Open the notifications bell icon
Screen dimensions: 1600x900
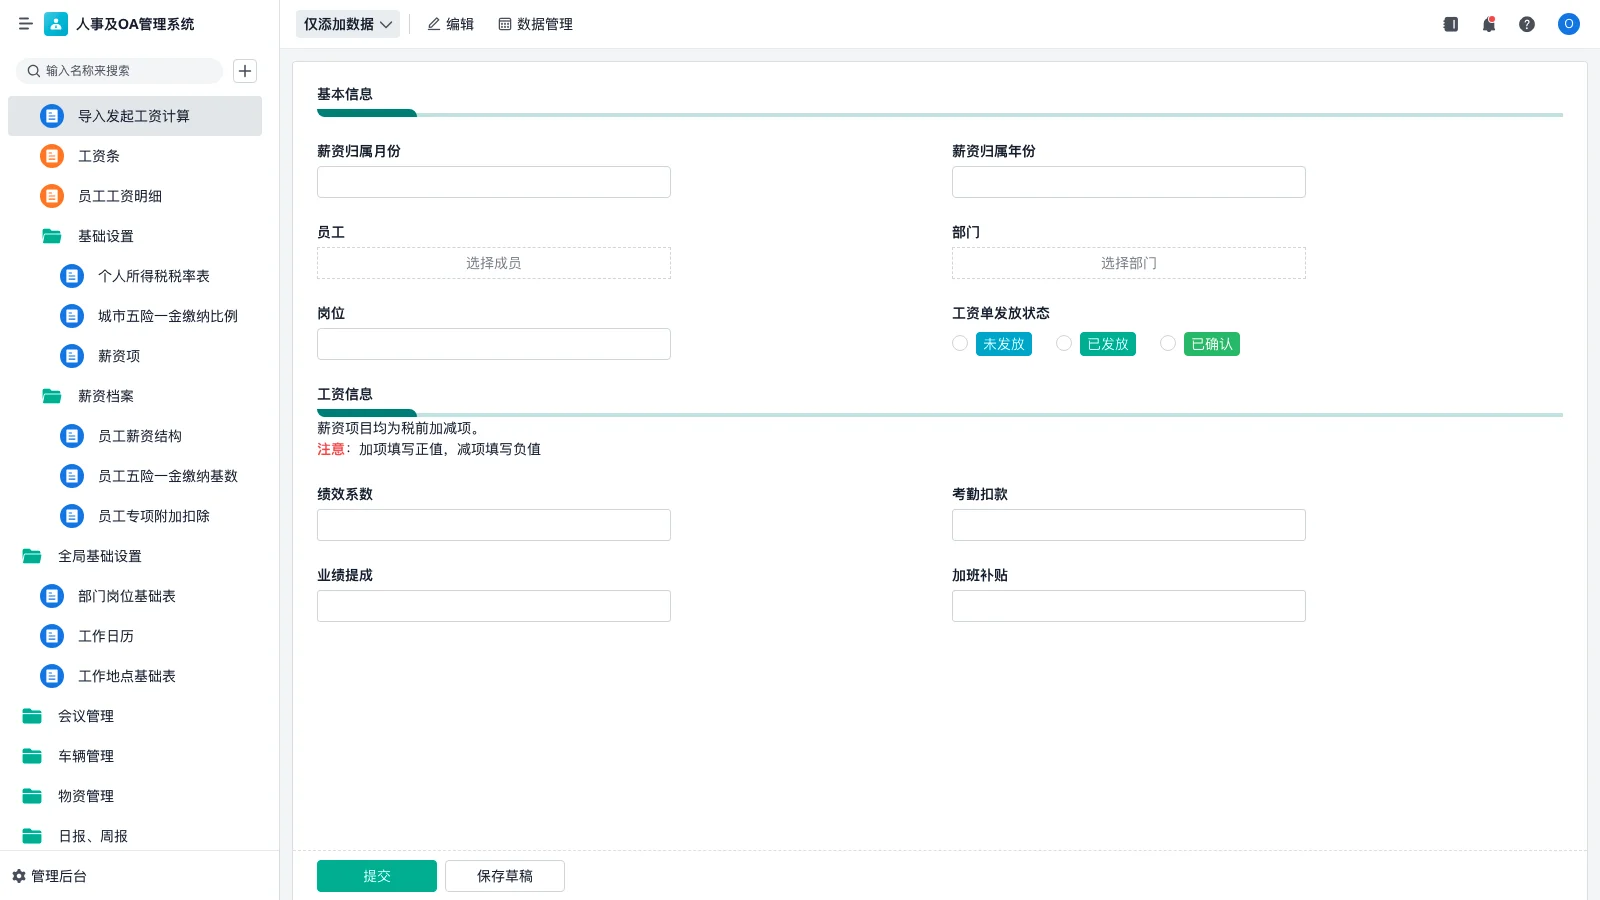click(1489, 24)
